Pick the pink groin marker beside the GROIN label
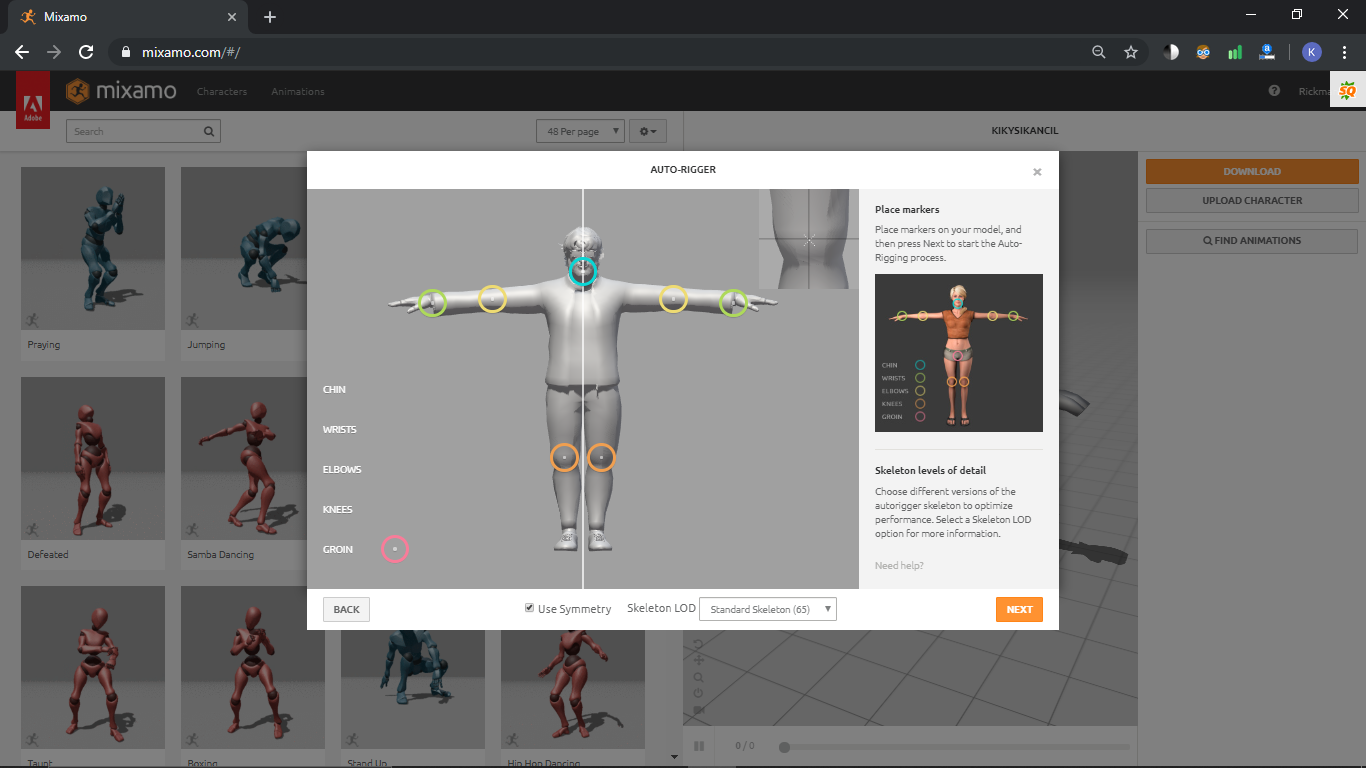The width and height of the screenshot is (1366, 768). [395, 549]
